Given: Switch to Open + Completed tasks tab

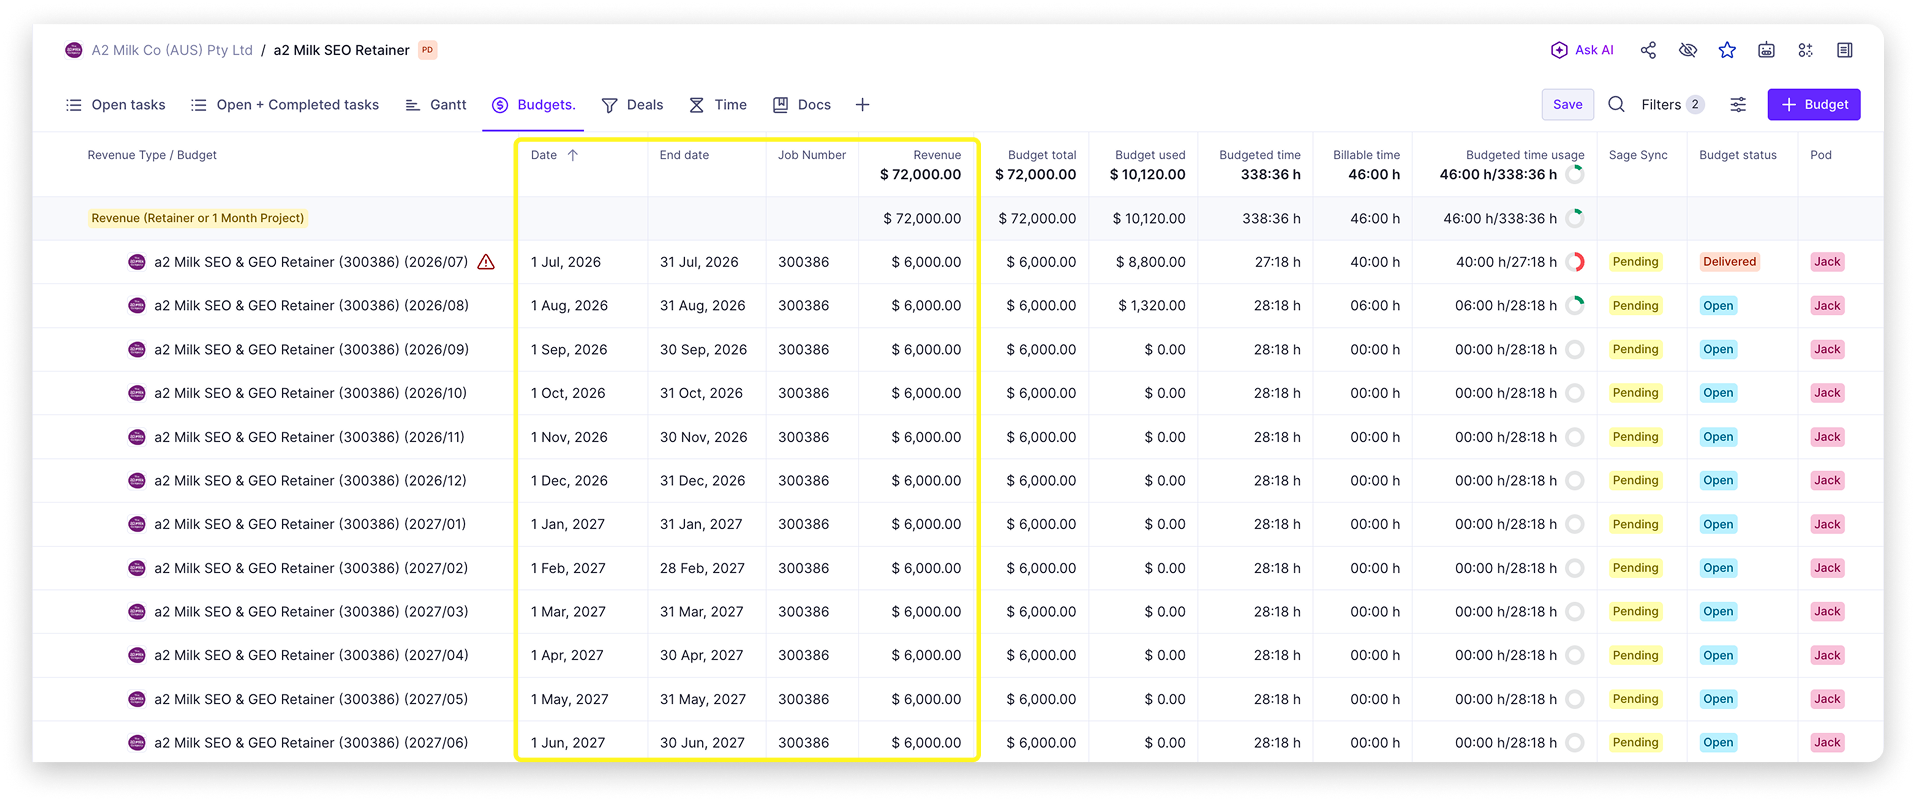Looking at the screenshot, I should (x=285, y=104).
